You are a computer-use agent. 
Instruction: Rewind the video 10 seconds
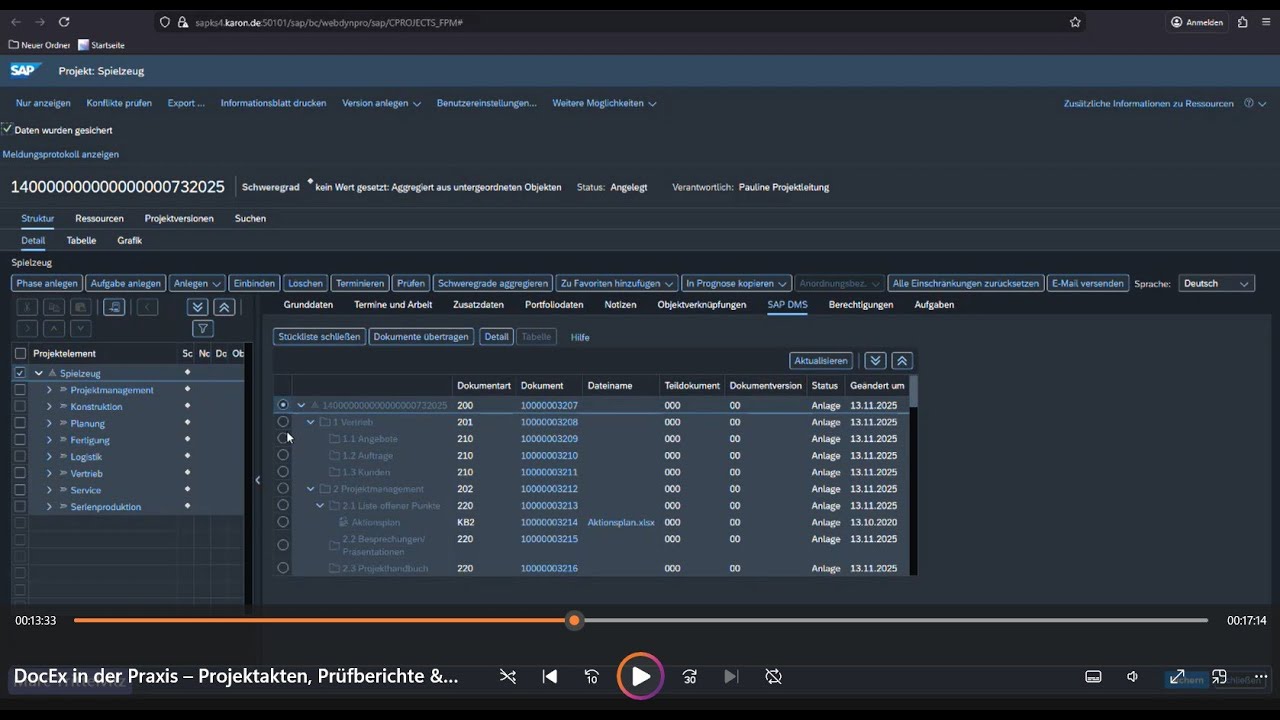coord(592,677)
